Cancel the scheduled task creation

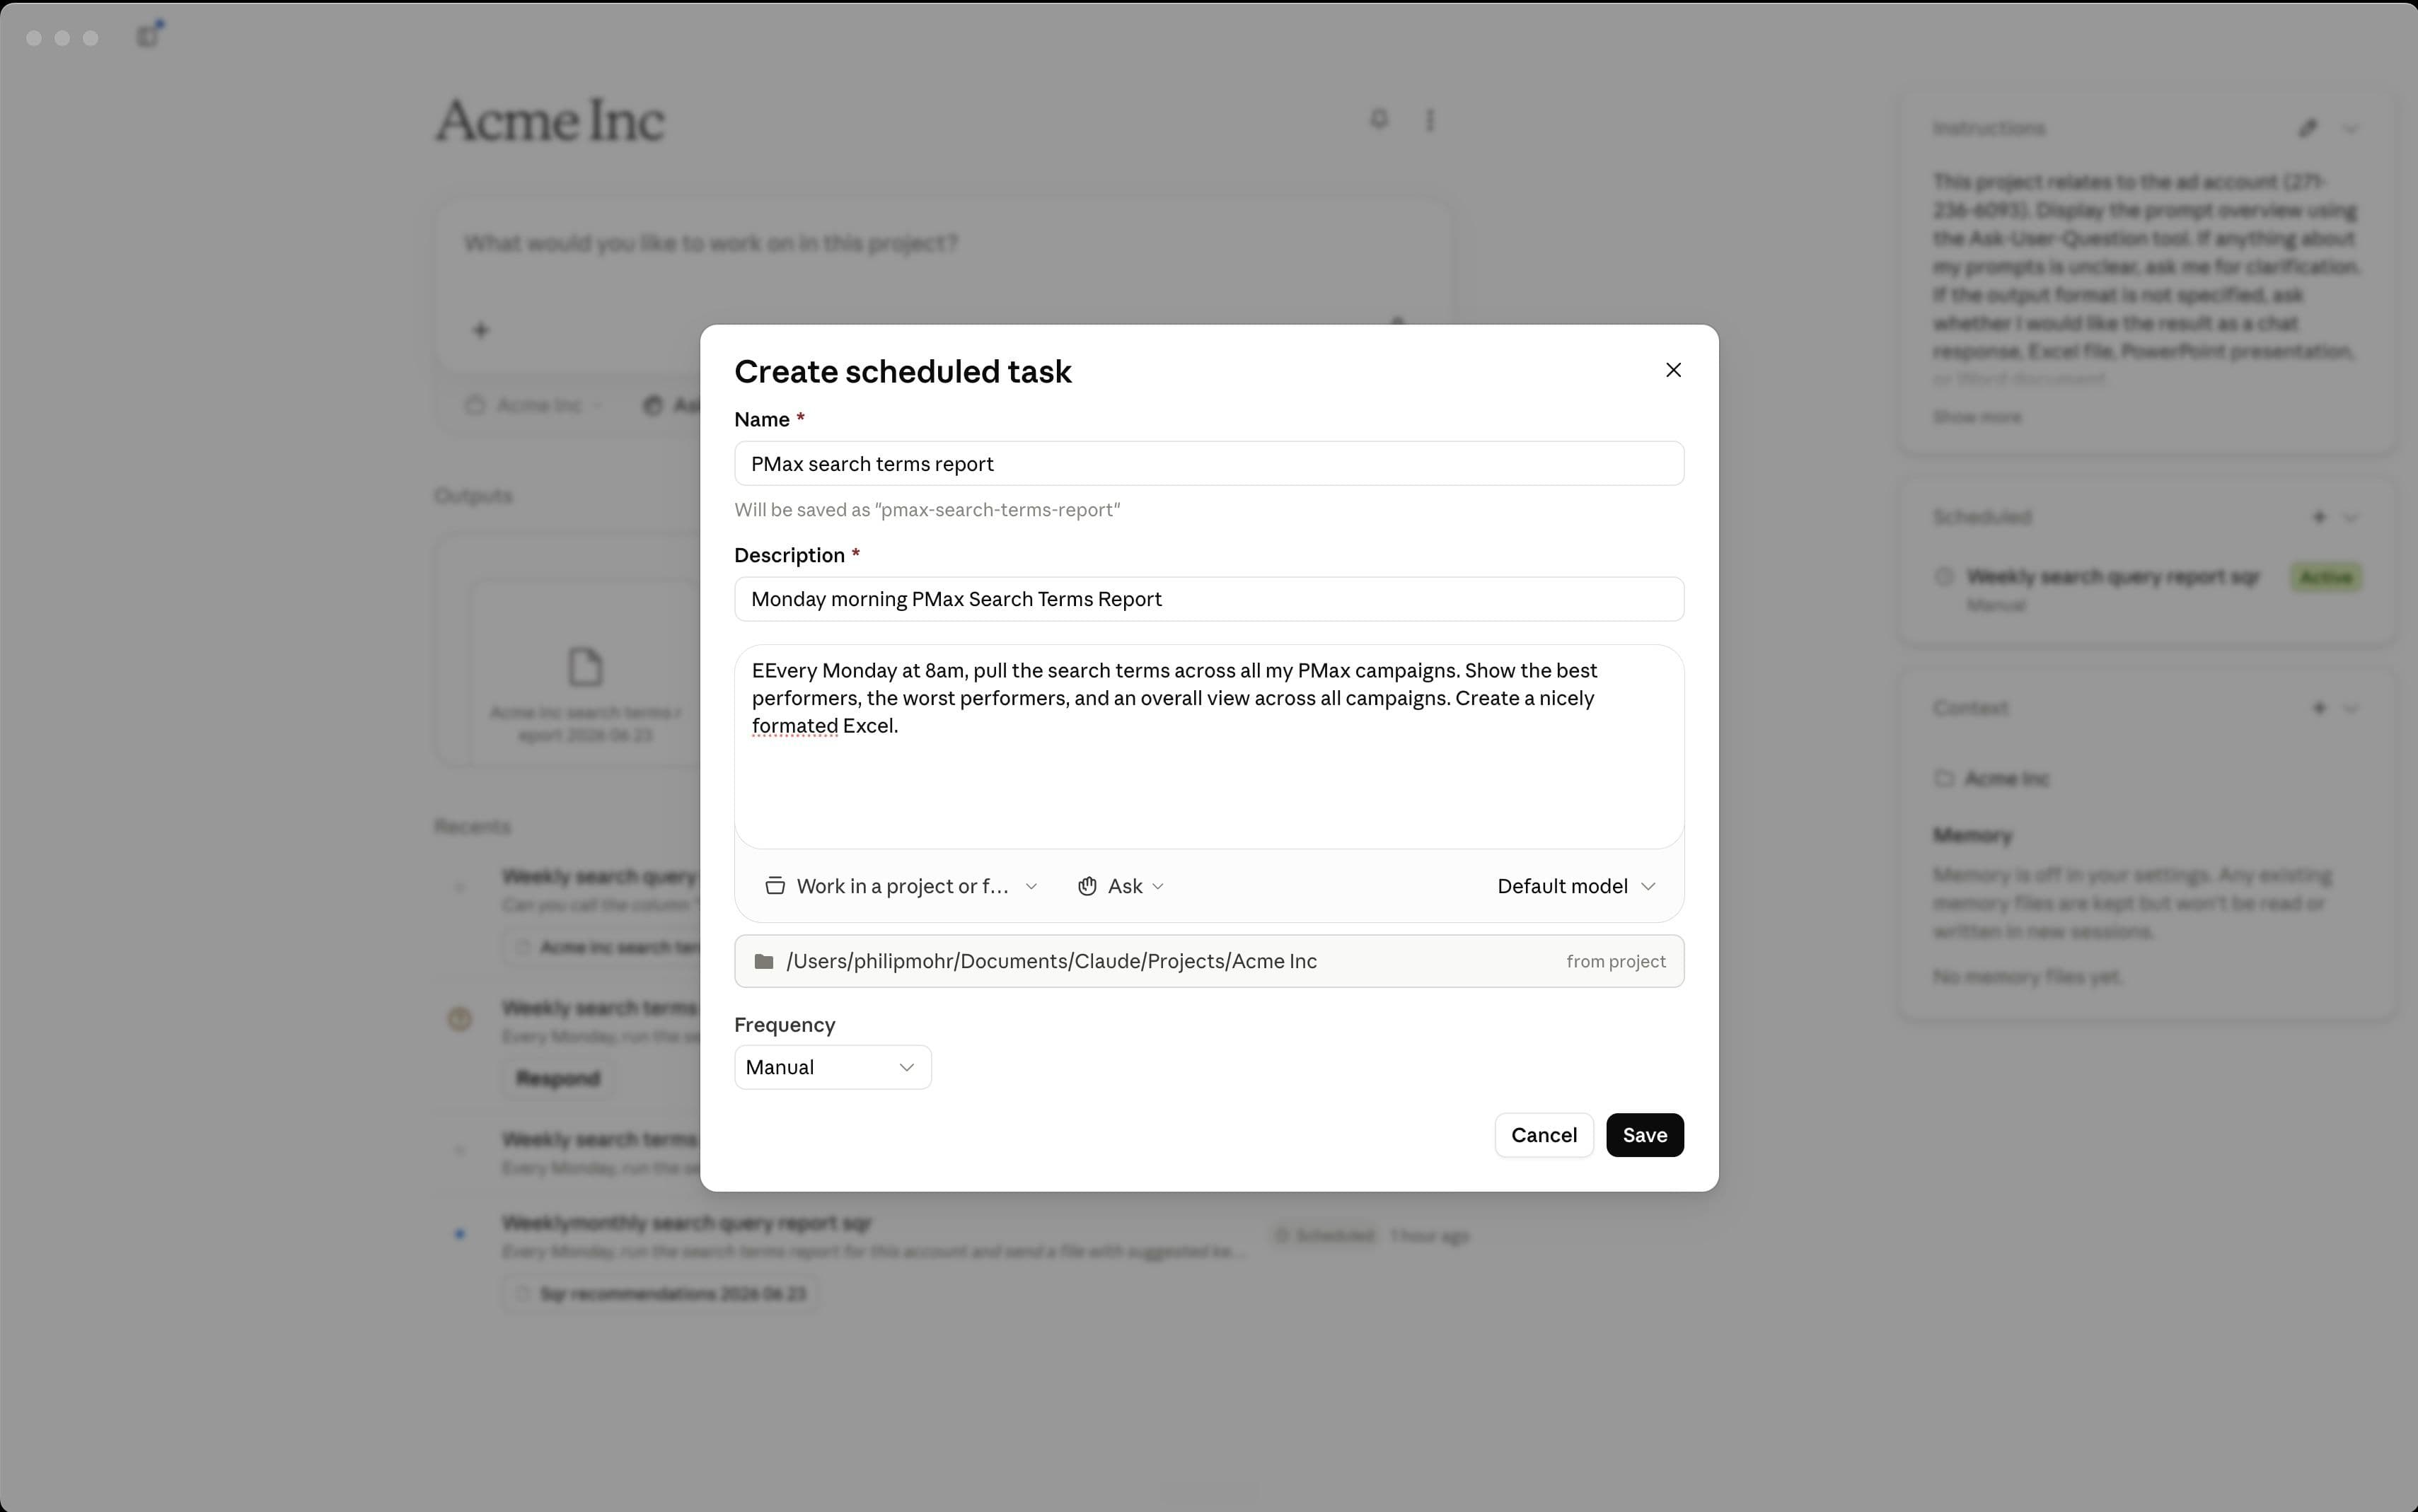click(1543, 1135)
